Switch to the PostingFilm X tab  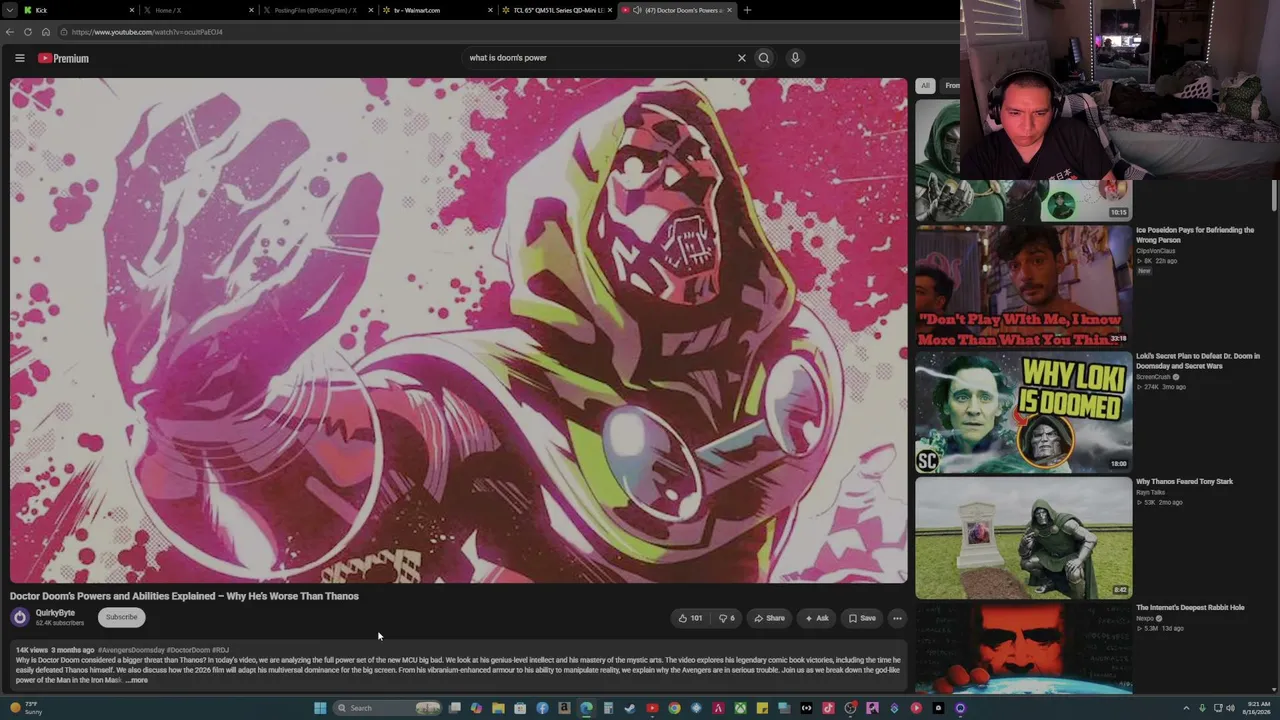(316, 10)
